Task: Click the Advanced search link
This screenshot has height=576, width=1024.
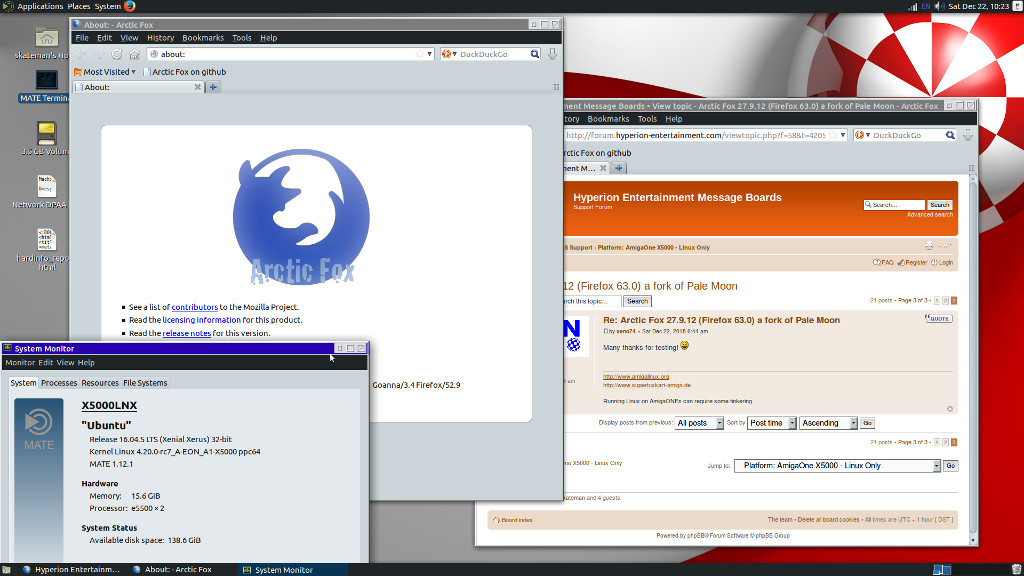Action: click(x=929, y=214)
